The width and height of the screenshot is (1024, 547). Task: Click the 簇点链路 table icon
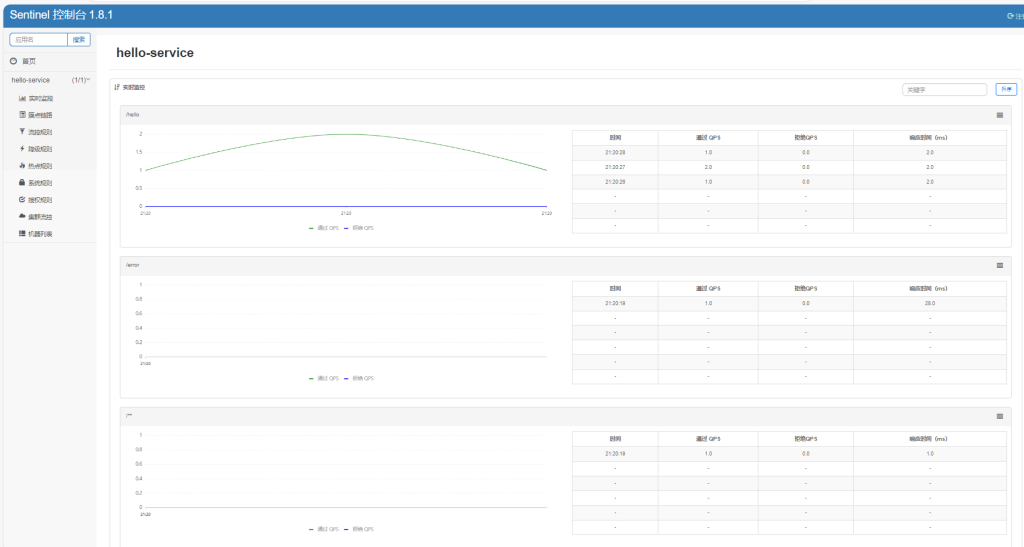click(22, 115)
